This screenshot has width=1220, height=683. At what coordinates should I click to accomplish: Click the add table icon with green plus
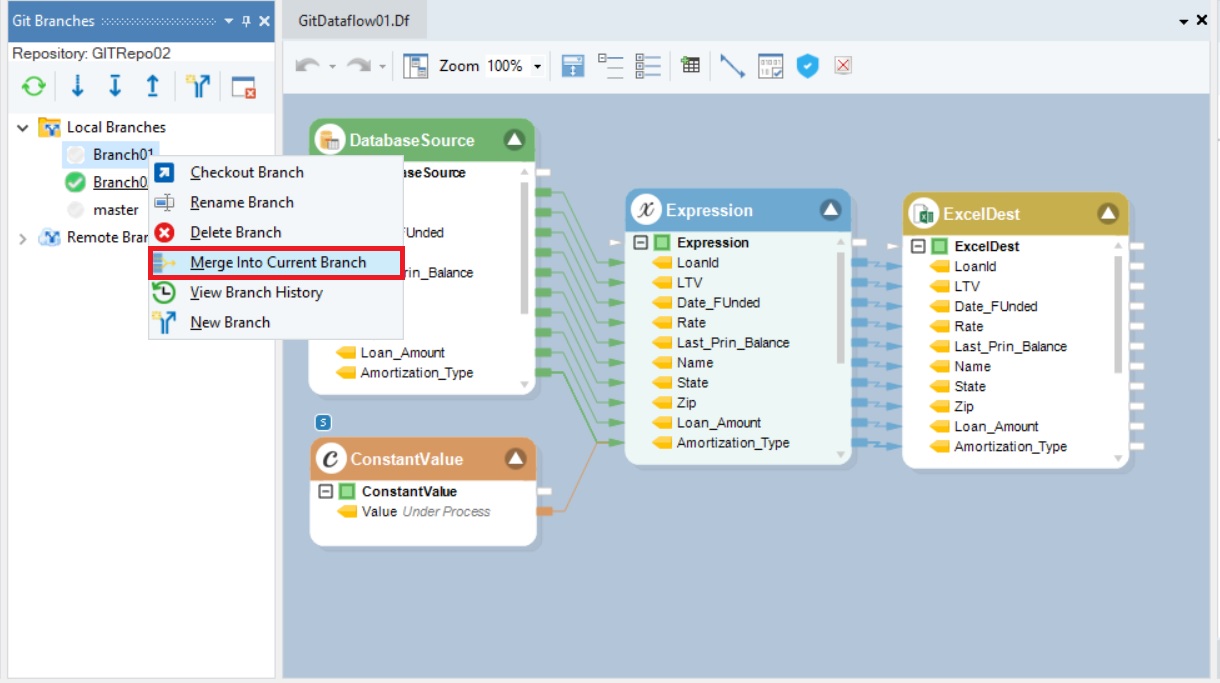click(x=690, y=66)
